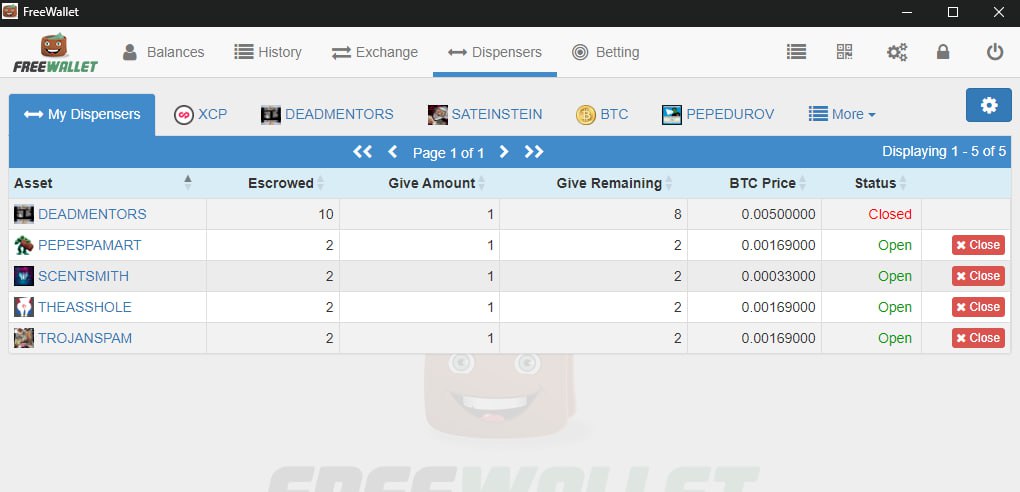
Task: Open the Exchange section
Action: tap(375, 52)
